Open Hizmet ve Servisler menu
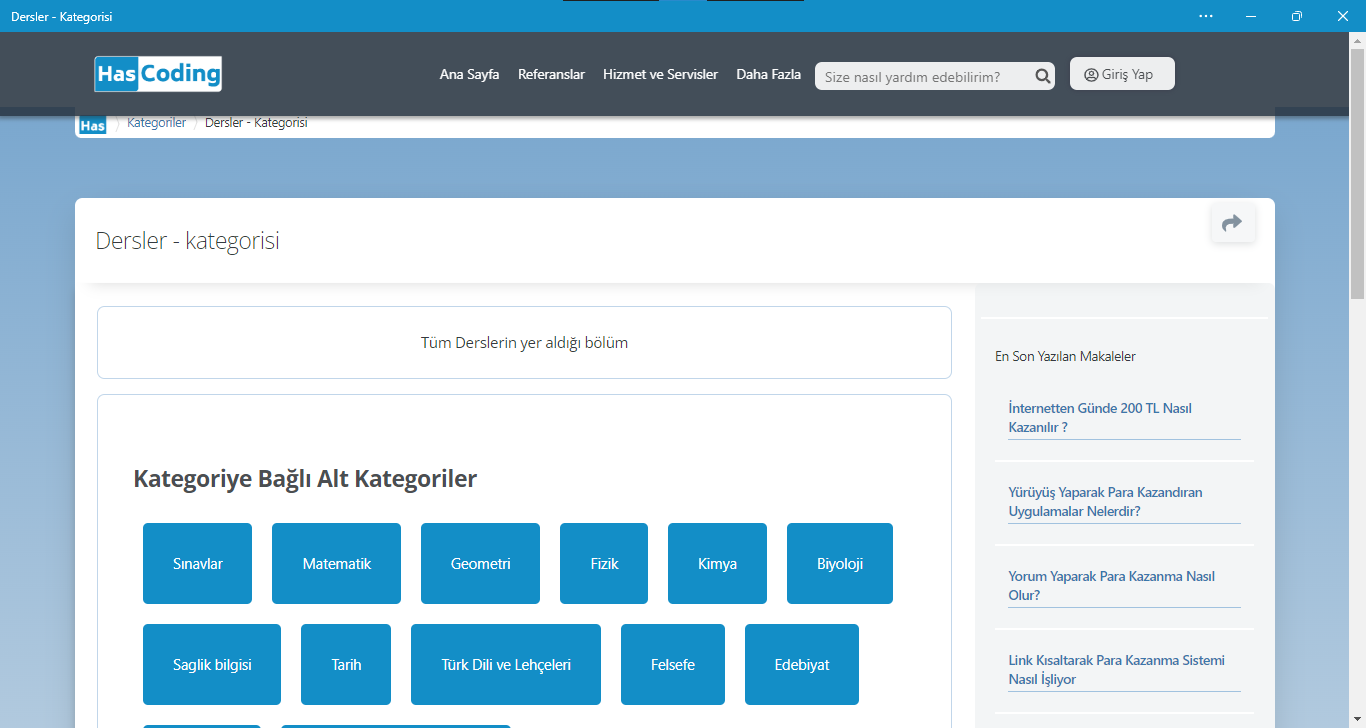This screenshot has height=728, width=1366. (660, 74)
